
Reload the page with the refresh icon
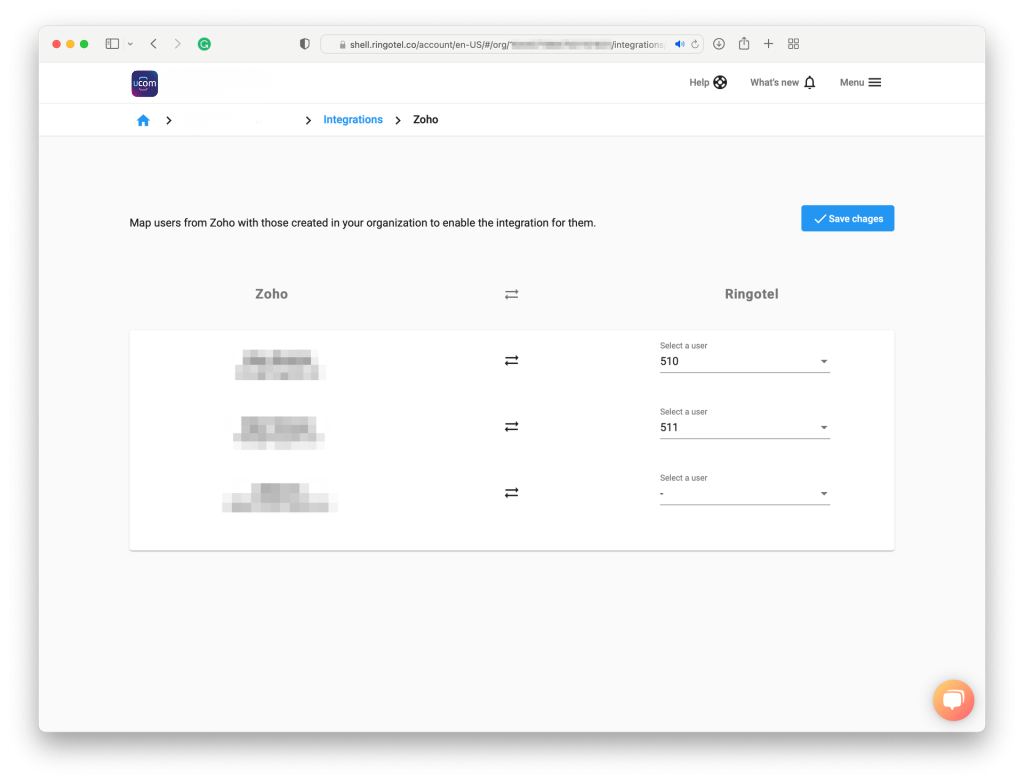pos(695,44)
